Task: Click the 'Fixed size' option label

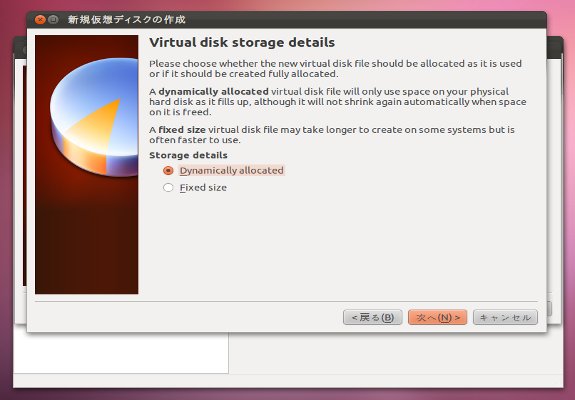Action: 203,187
